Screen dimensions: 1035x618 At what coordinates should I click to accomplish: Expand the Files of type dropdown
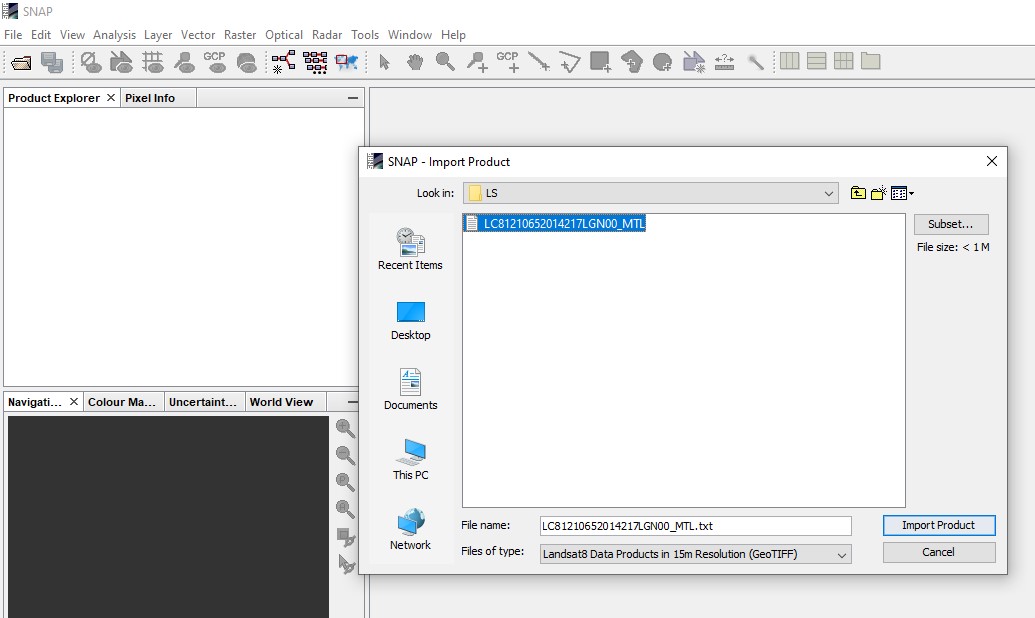(x=842, y=555)
